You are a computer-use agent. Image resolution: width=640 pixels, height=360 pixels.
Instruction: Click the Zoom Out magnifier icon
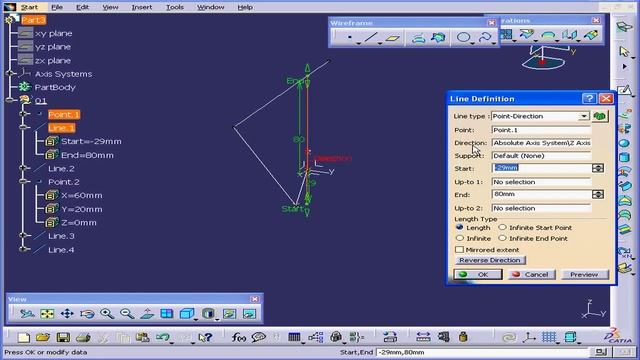127,313
